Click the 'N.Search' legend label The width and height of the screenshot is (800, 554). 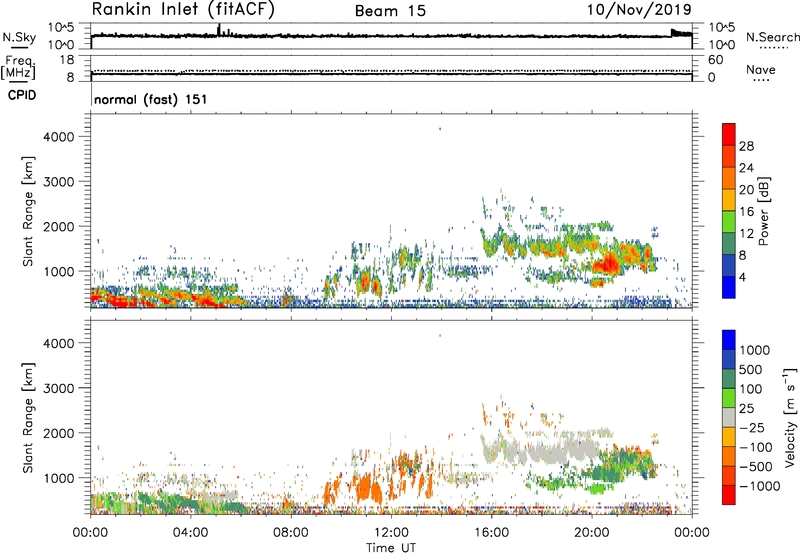point(772,37)
